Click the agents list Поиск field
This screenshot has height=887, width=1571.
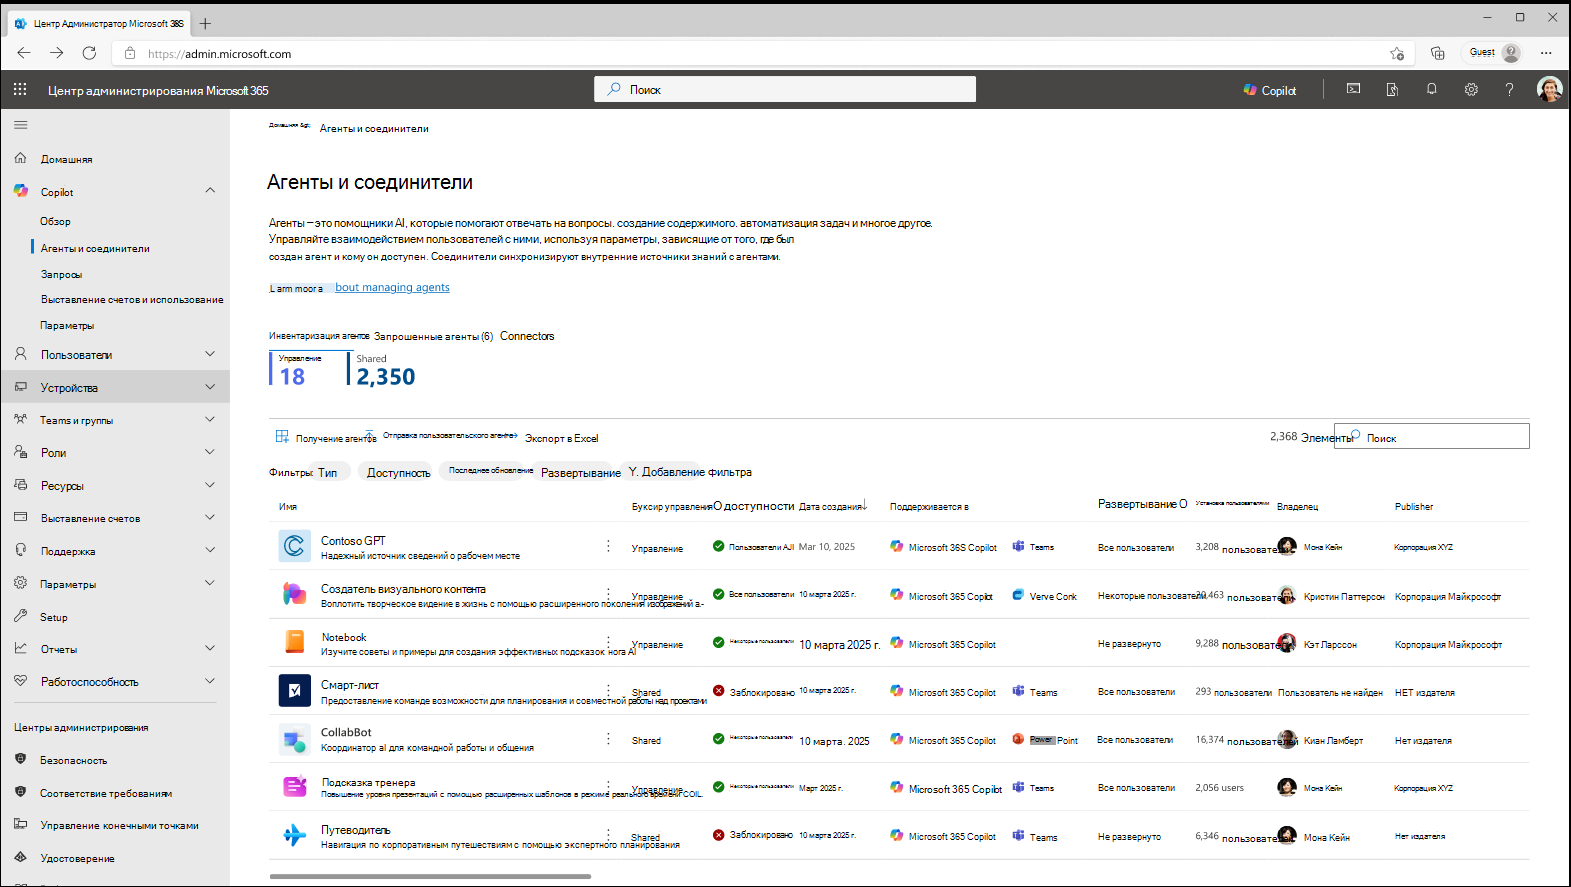pos(1432,436)
